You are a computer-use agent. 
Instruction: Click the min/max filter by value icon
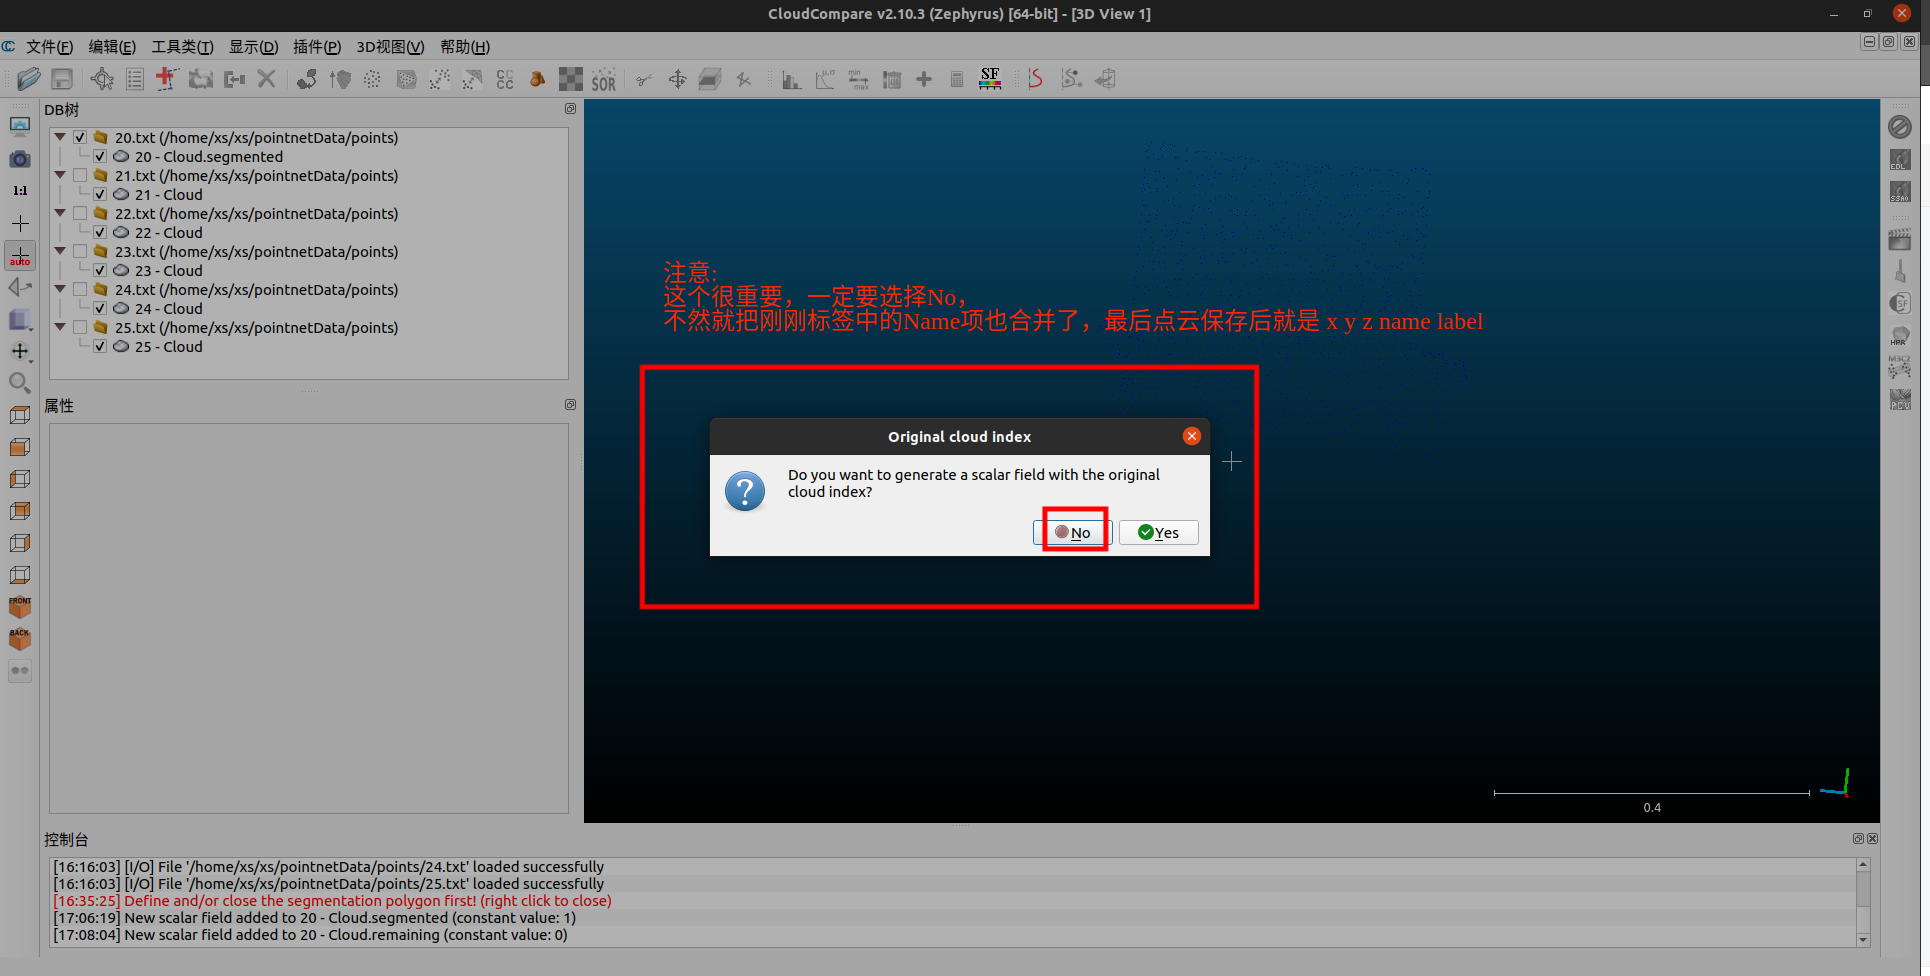[858, 79]
